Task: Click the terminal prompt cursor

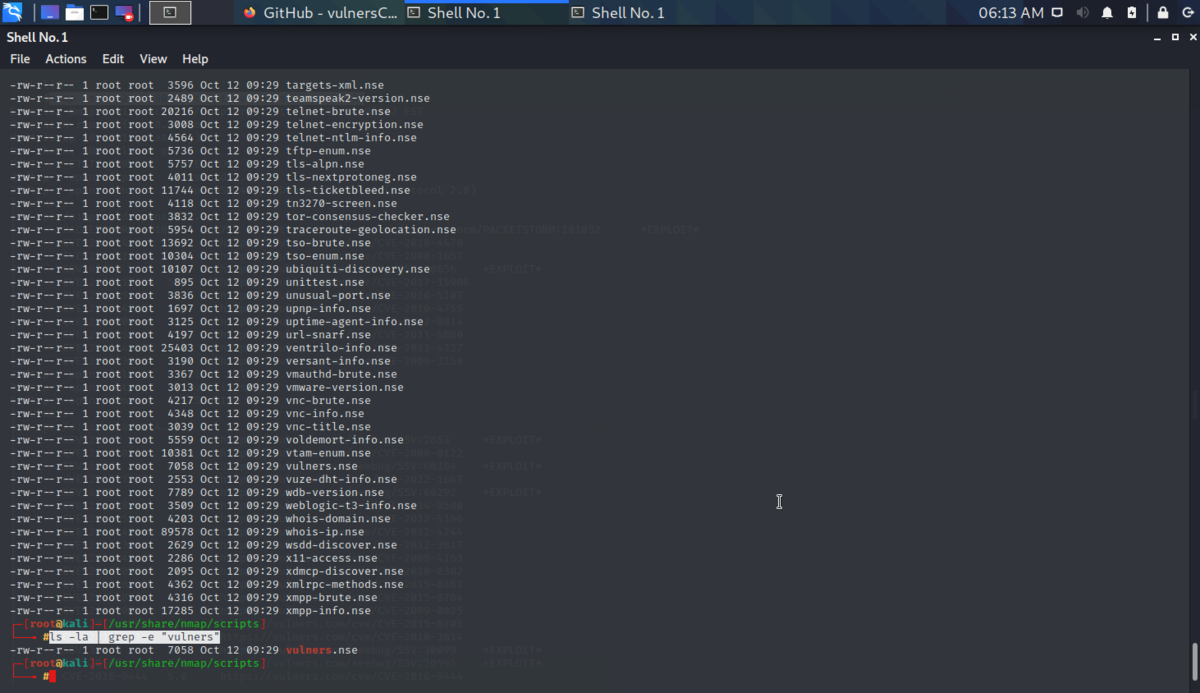Action: click(x=52, y=677)
